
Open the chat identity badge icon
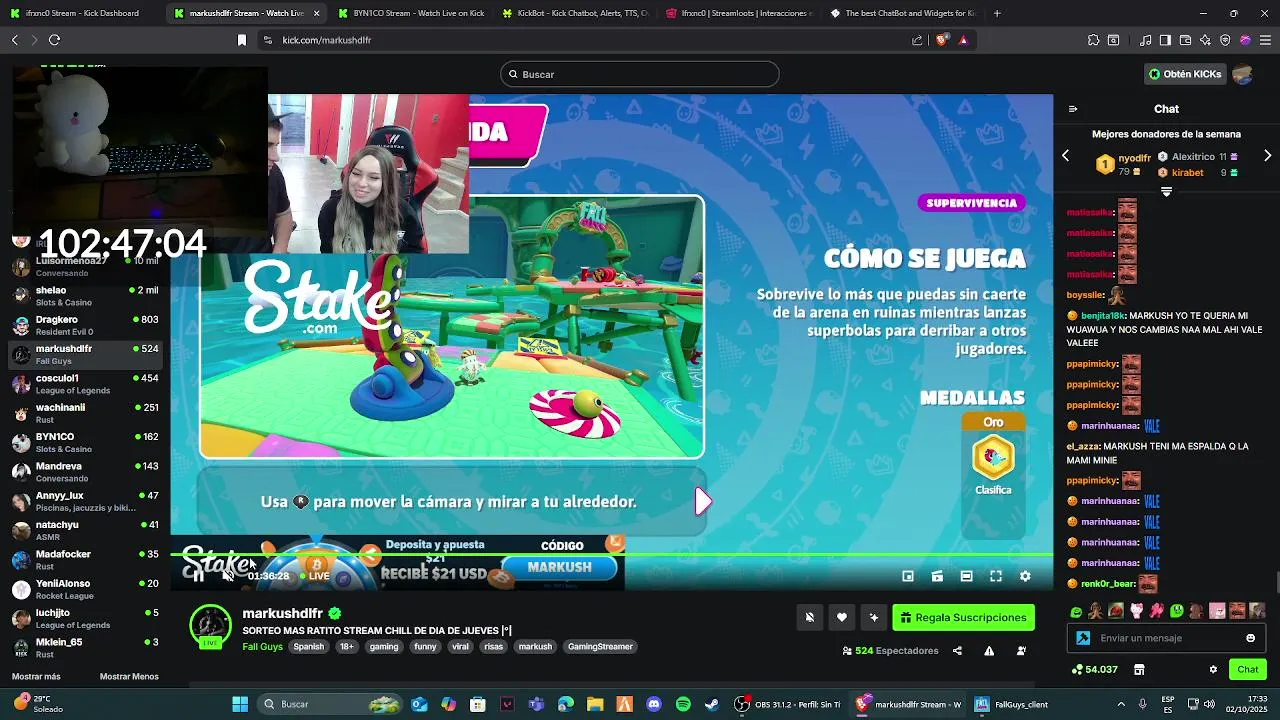pyautogui.click(x=1083, y=638)
